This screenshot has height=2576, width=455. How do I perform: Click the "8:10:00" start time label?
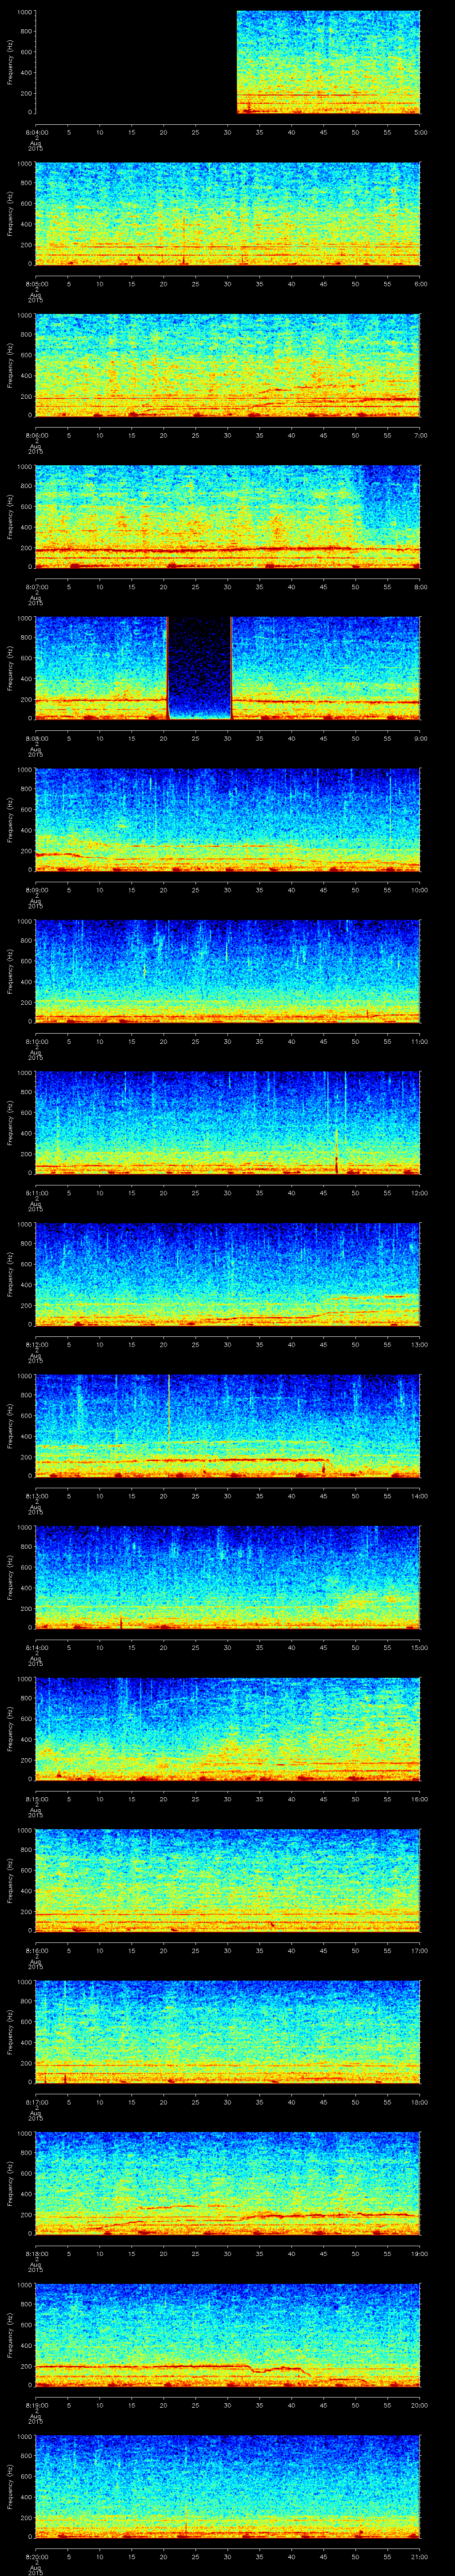(36, 1041)
